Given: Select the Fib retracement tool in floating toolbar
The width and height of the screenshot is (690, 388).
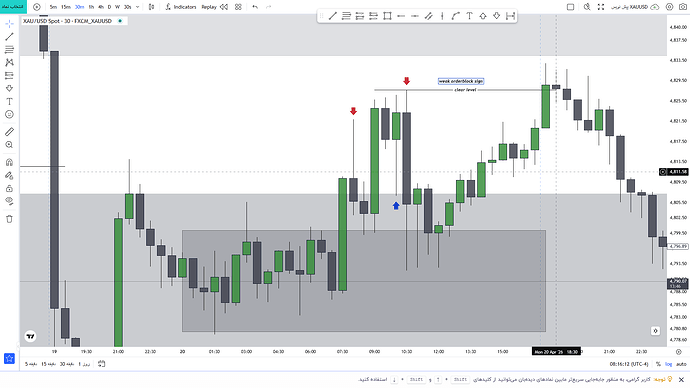Looking at the screenshot, I should (x=346, y=16).
